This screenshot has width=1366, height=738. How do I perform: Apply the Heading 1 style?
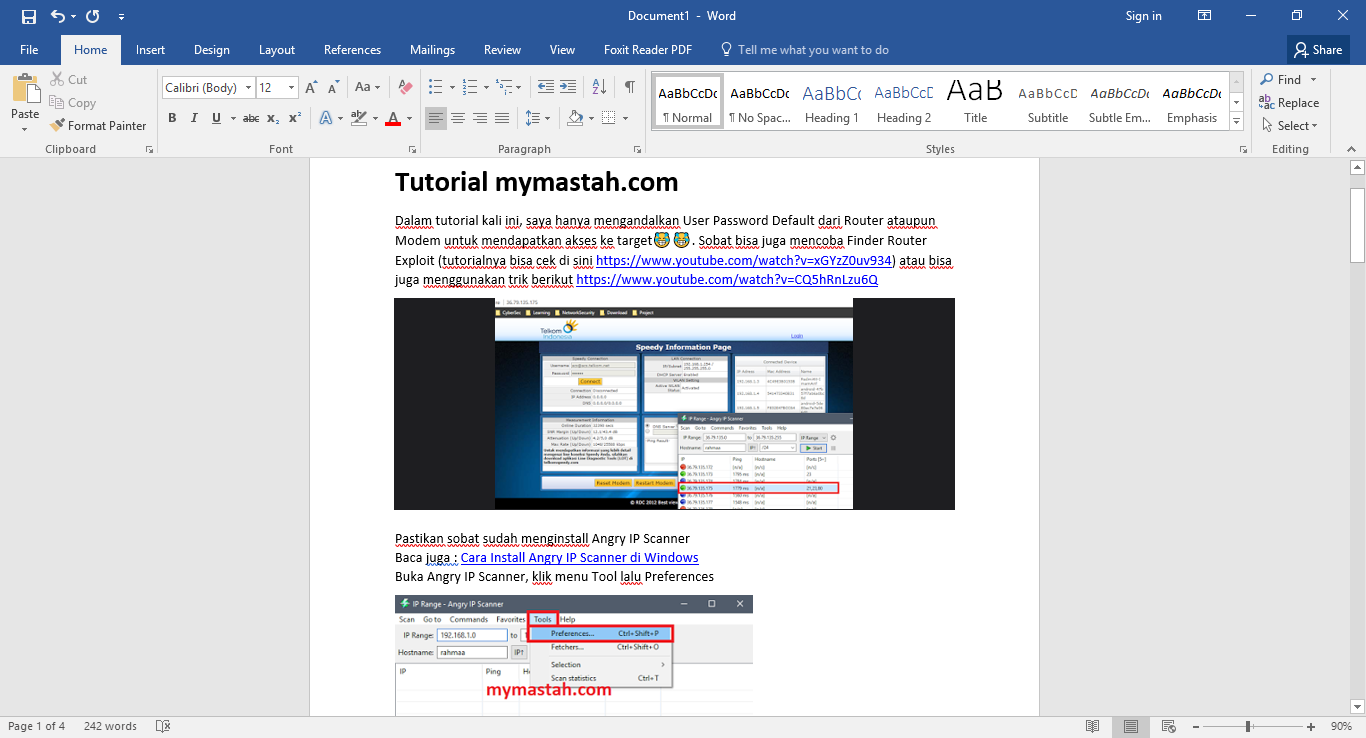click(x=831, y=102)
